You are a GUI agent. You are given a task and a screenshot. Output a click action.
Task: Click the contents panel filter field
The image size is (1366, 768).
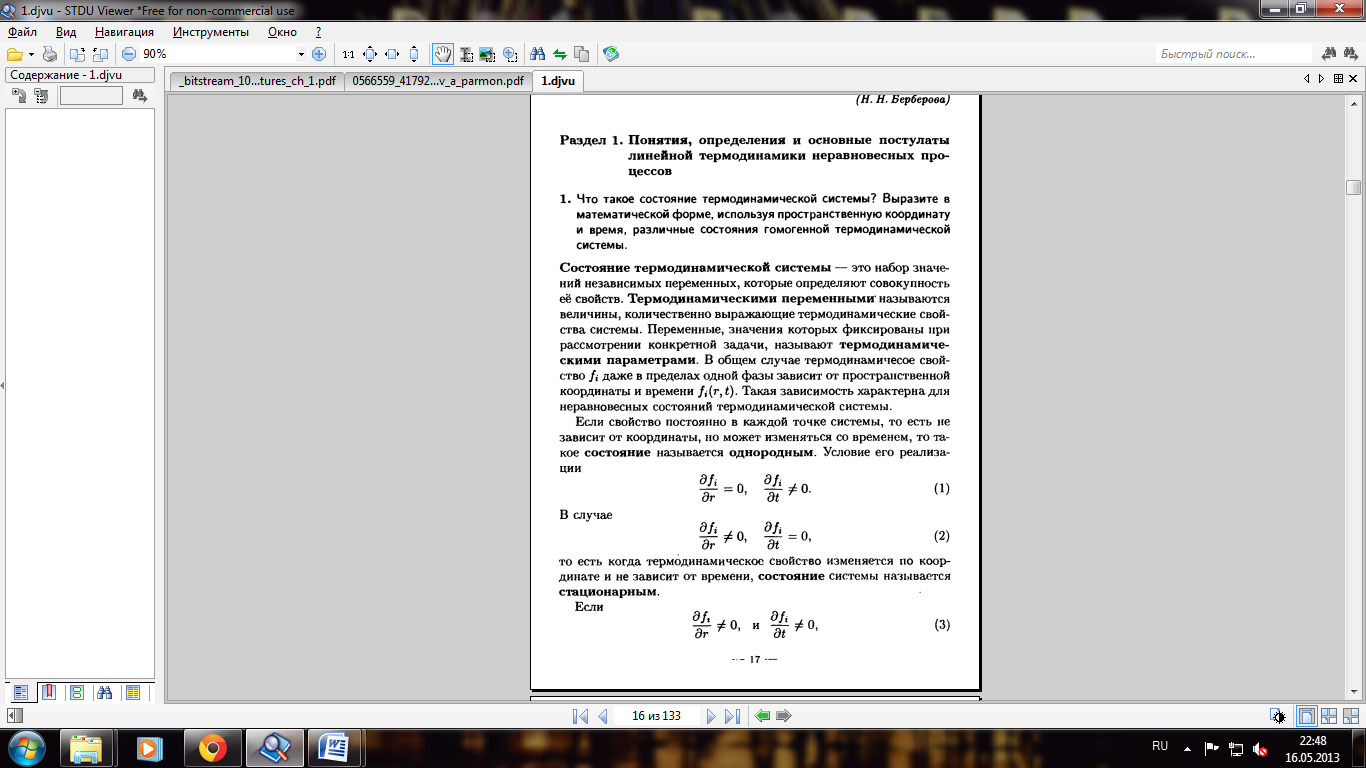point(91,96)
